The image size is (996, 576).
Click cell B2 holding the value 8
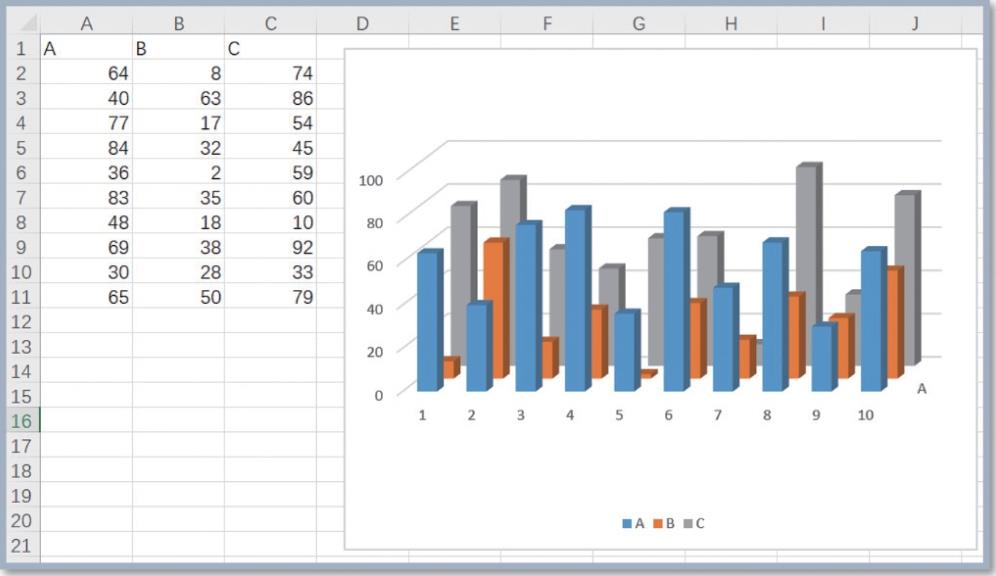(178, 73)
